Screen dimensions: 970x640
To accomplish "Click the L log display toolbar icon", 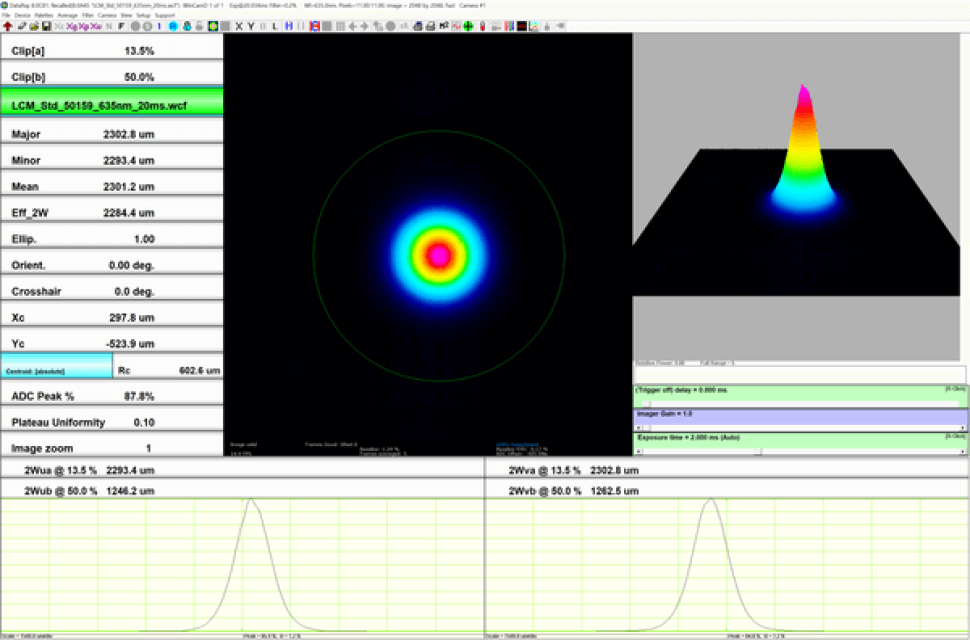I will 274,28.
